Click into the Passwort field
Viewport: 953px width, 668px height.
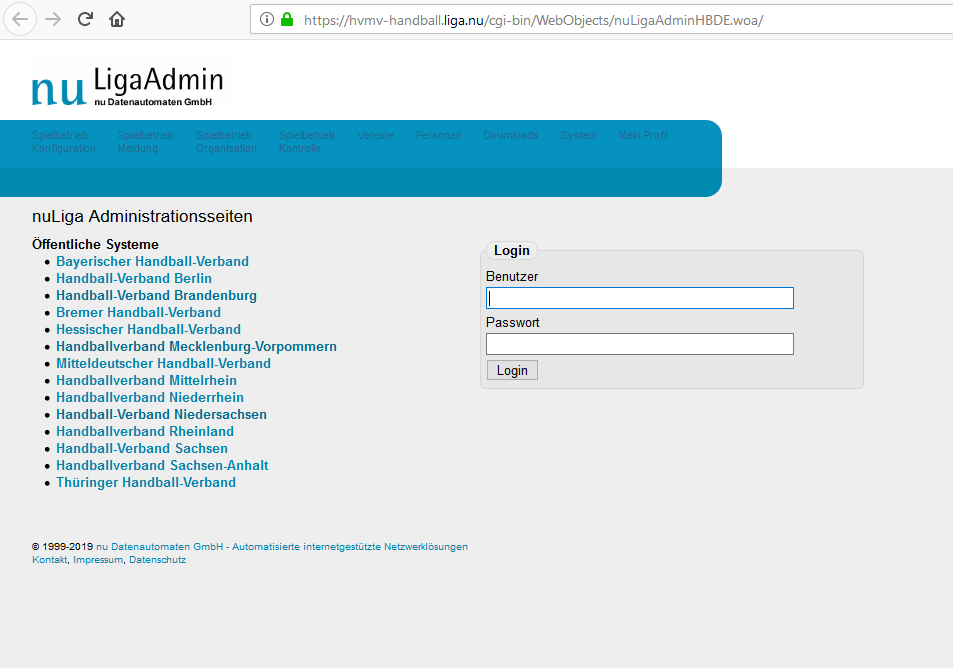639,344
